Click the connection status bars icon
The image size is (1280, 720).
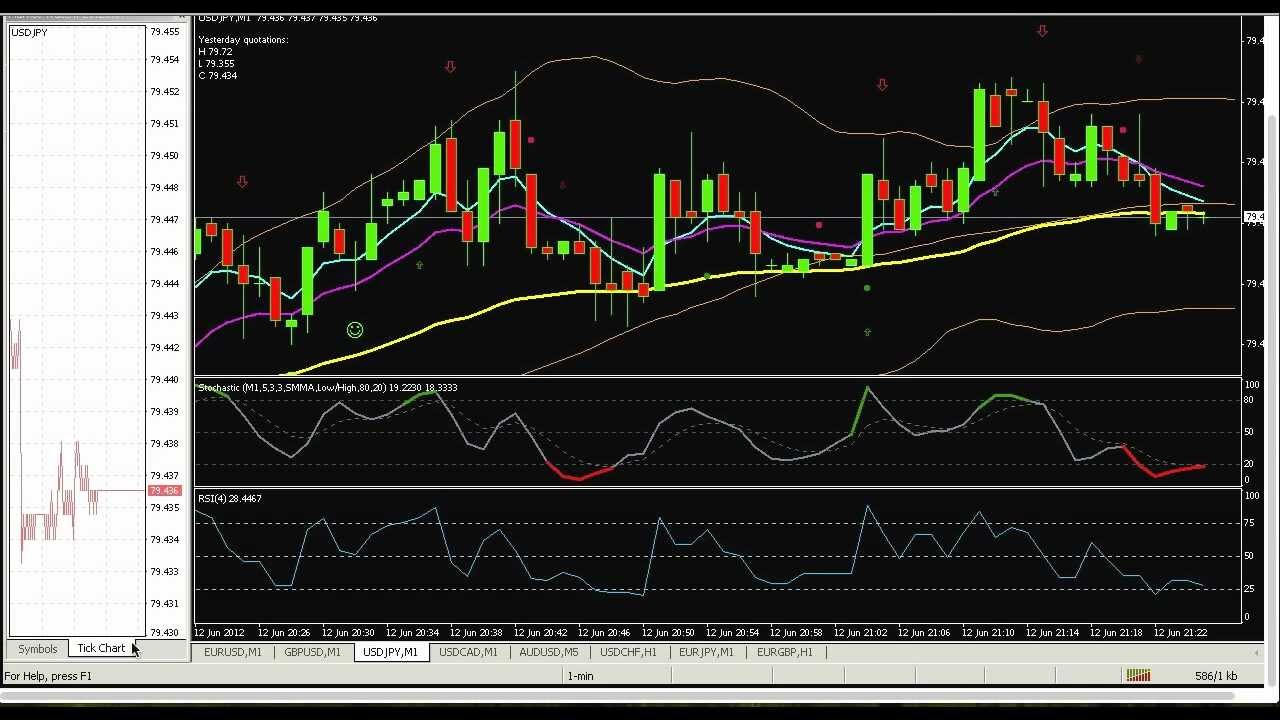pyautogui.click(x=1138, y=676)
